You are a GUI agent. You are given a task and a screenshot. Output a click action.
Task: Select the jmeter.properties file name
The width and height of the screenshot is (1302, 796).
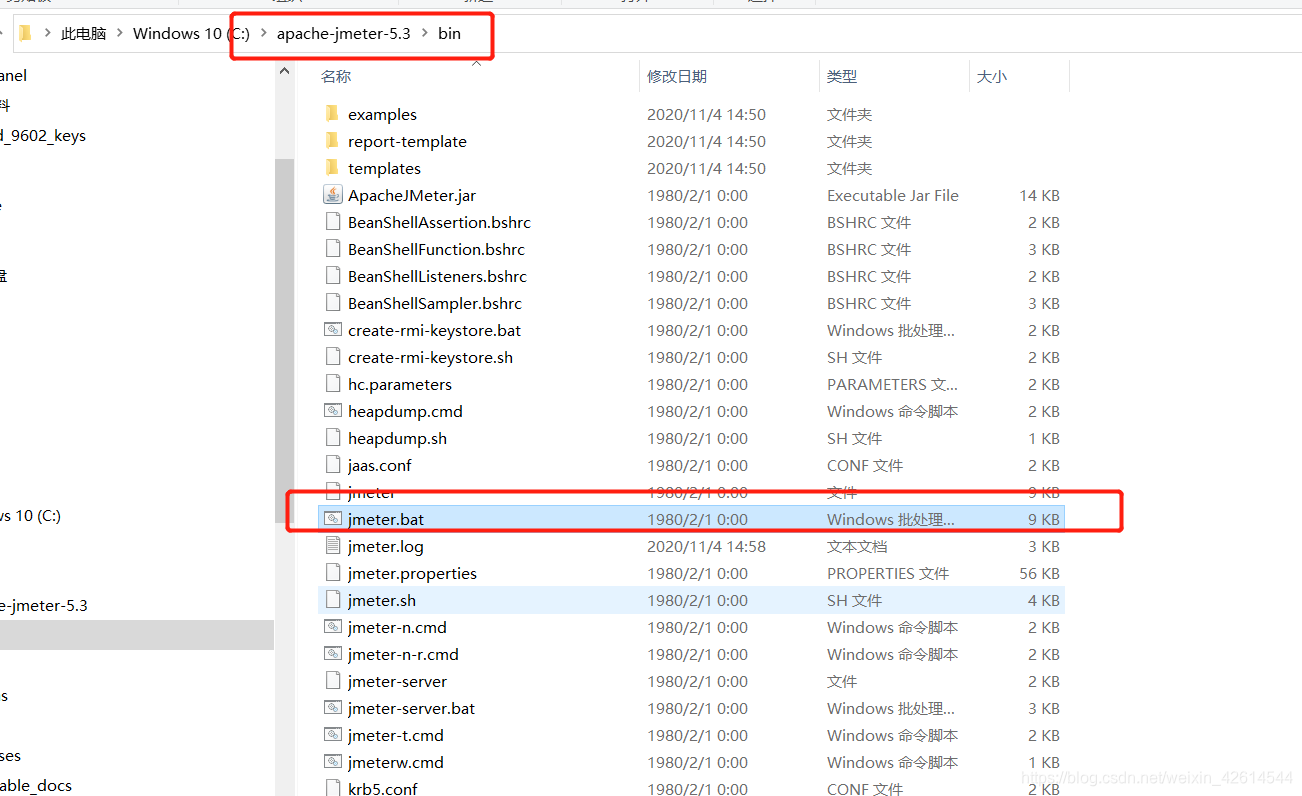click(x=412, y=573)
